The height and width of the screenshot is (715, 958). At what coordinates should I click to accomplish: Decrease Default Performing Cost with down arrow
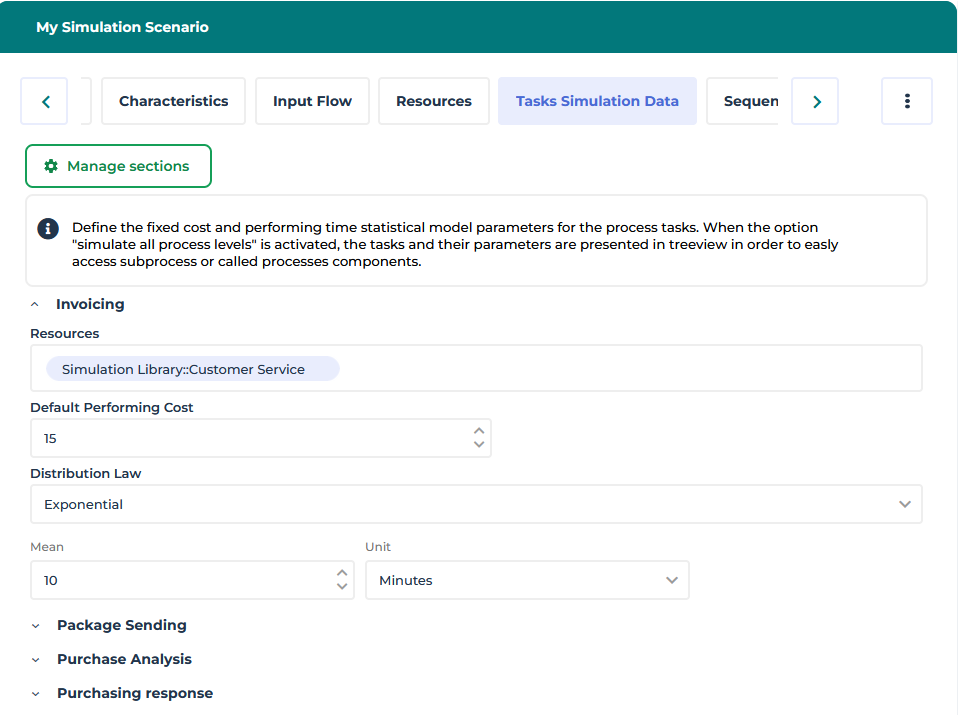(x=479, y=445)
